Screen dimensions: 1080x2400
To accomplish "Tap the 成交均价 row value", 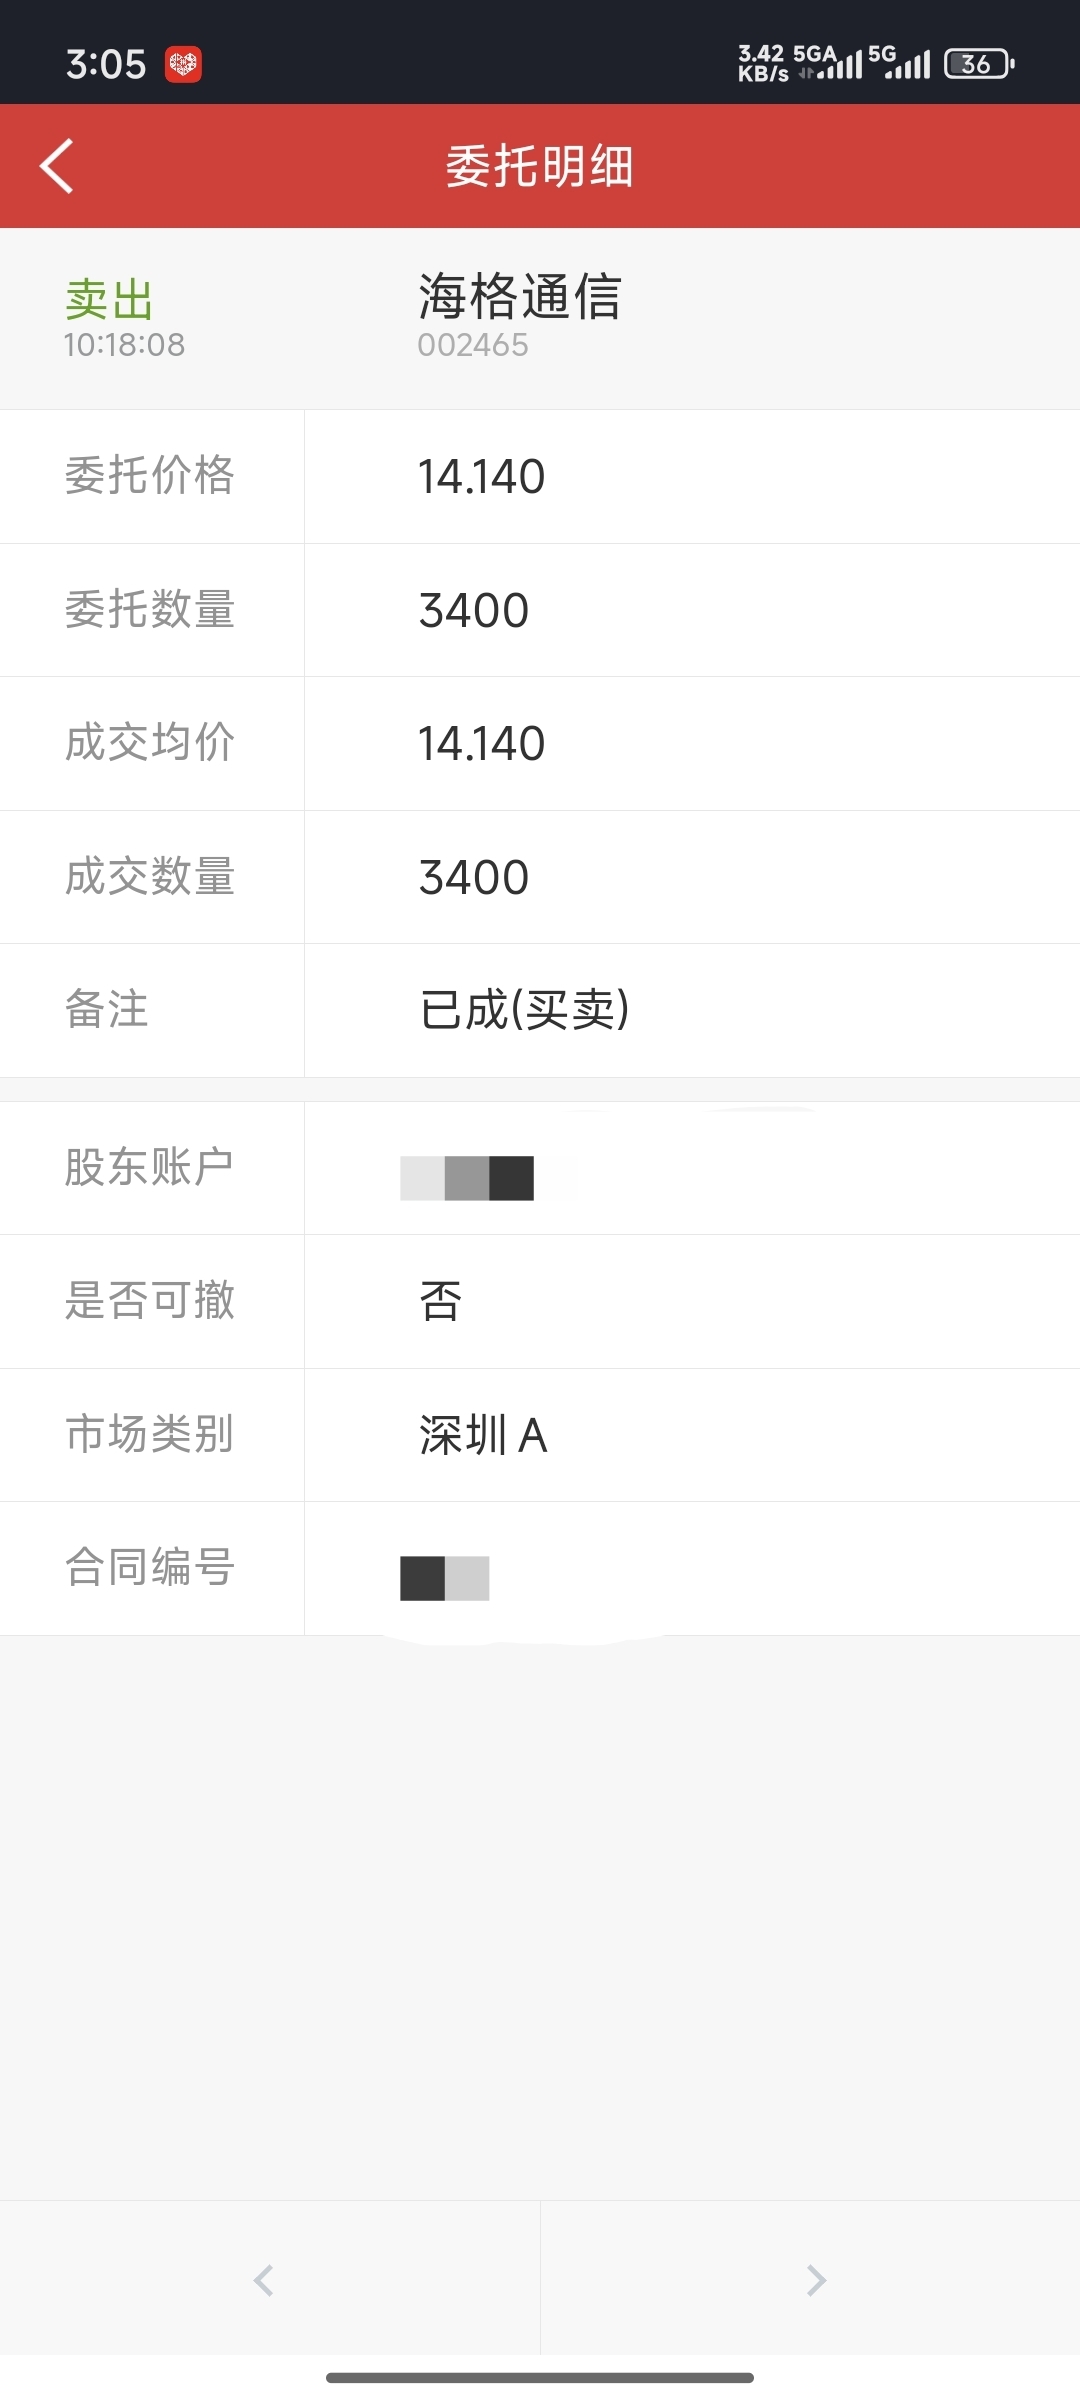I will tap(481, 744).
